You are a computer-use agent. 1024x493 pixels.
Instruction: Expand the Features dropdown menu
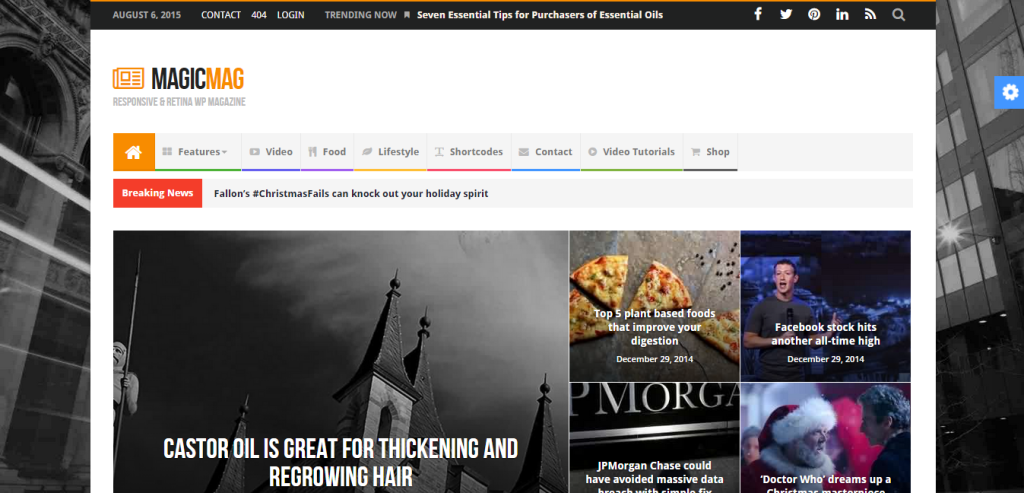pyautogui.click(x=198, y=152)
